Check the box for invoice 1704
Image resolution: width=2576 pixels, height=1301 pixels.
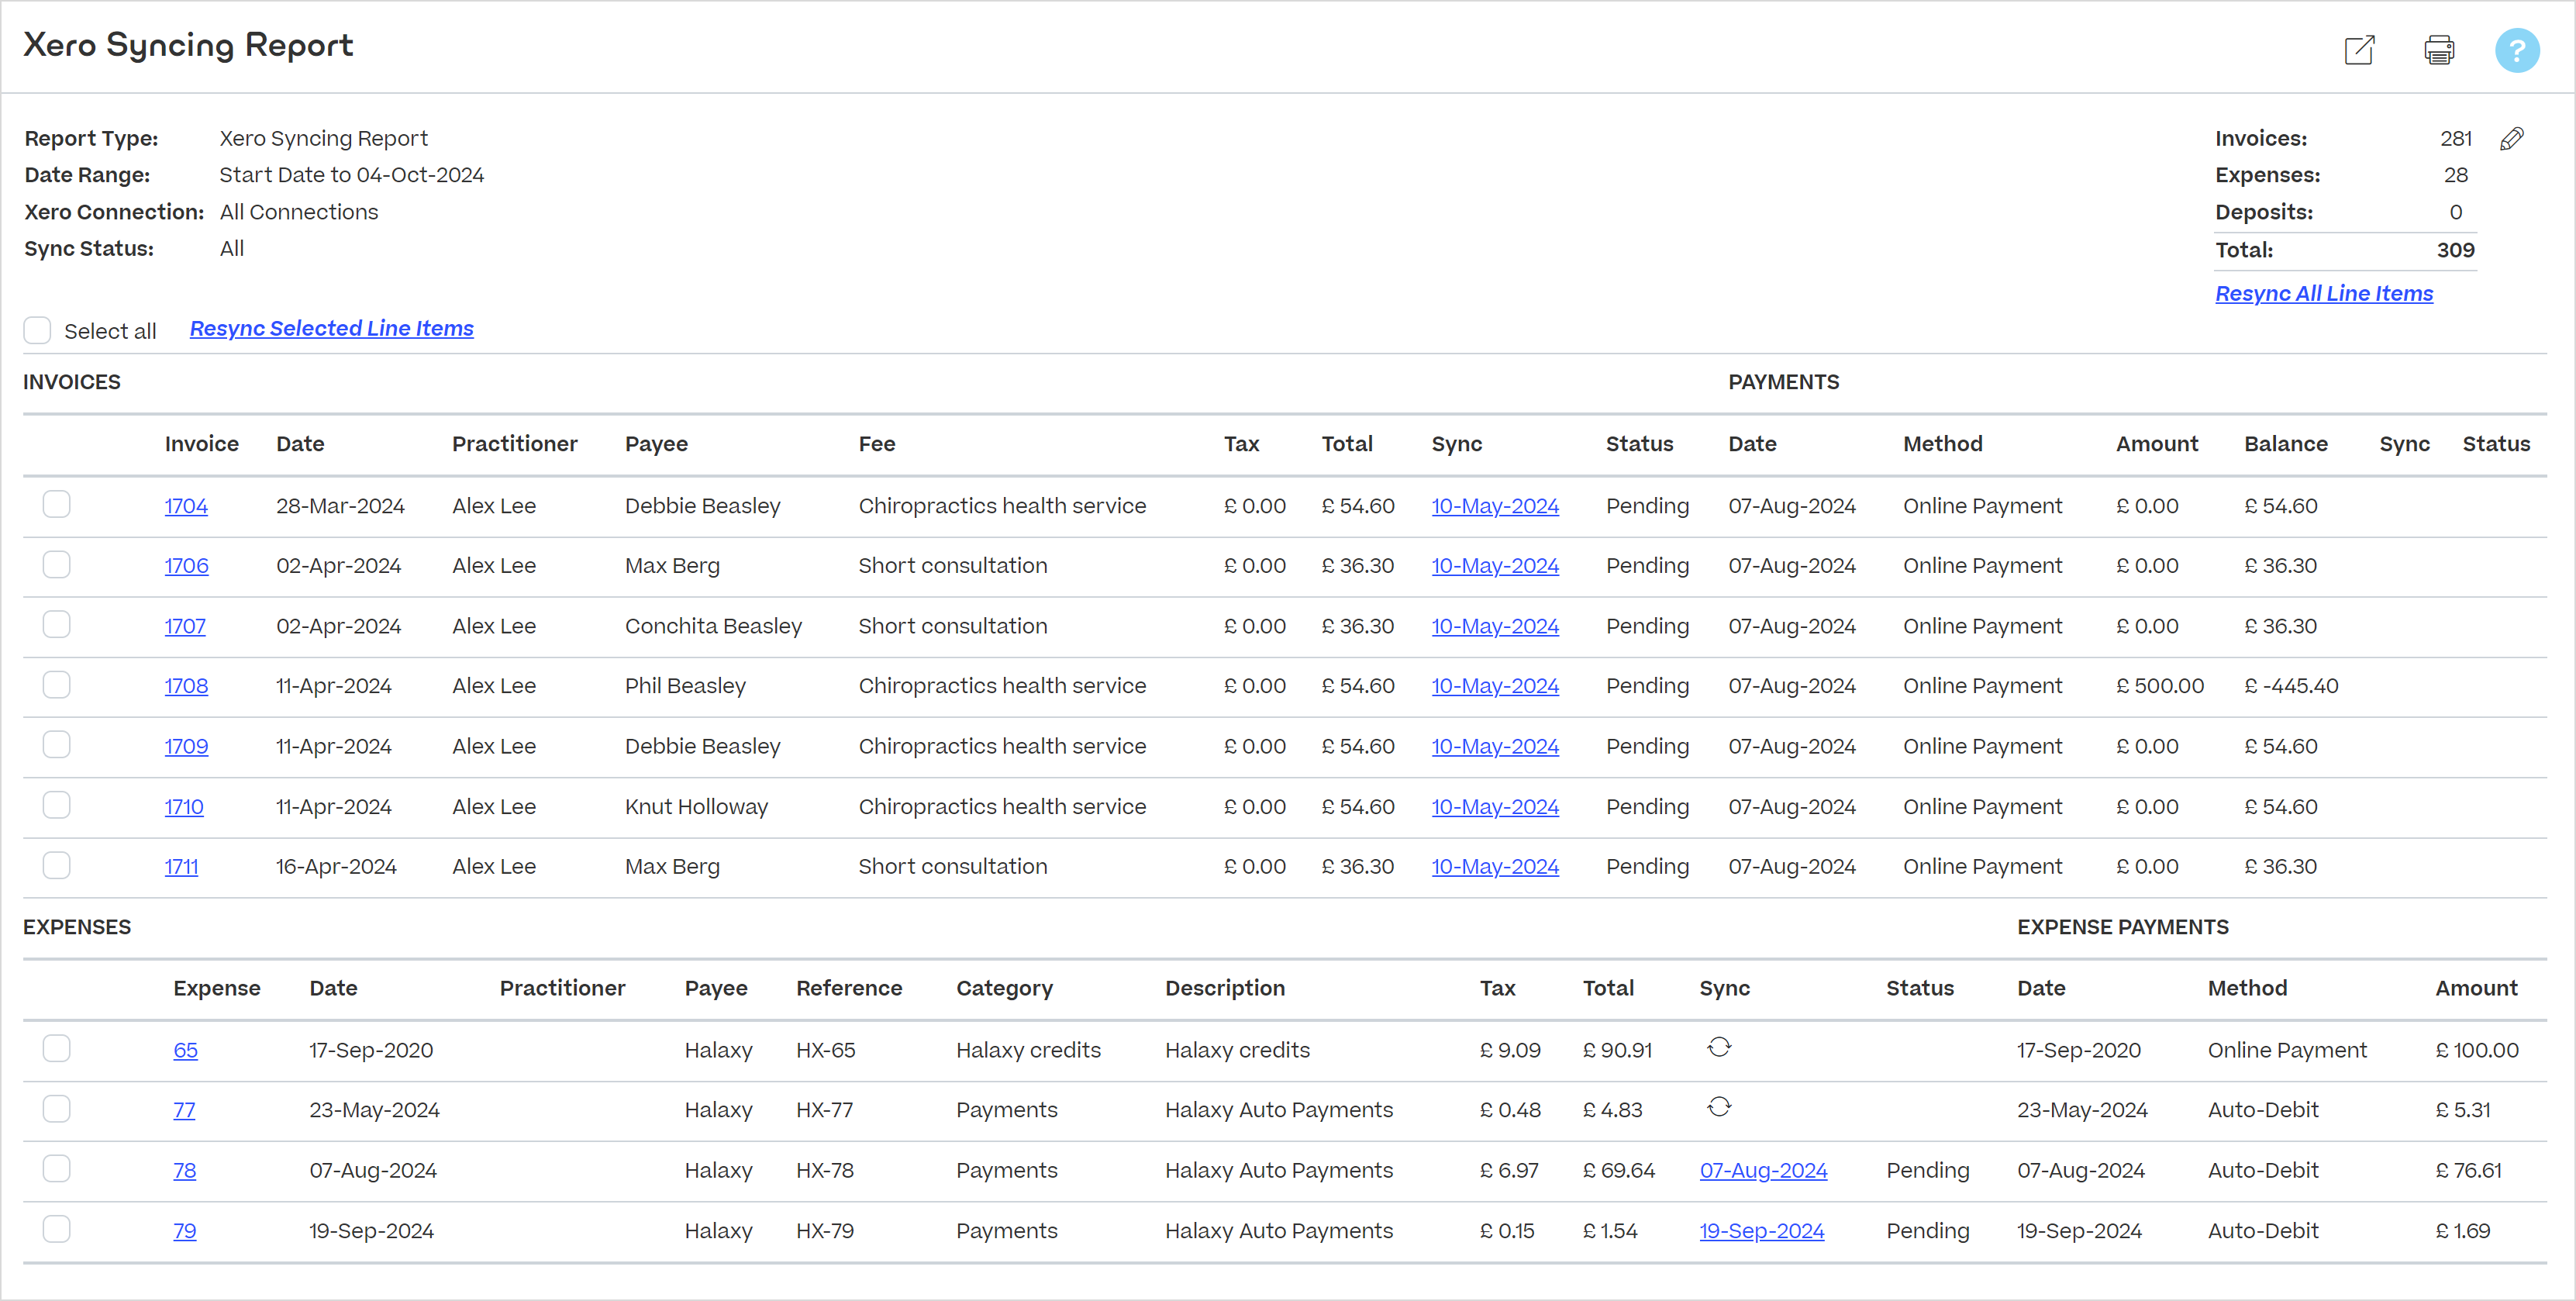(x=56, y=504)
